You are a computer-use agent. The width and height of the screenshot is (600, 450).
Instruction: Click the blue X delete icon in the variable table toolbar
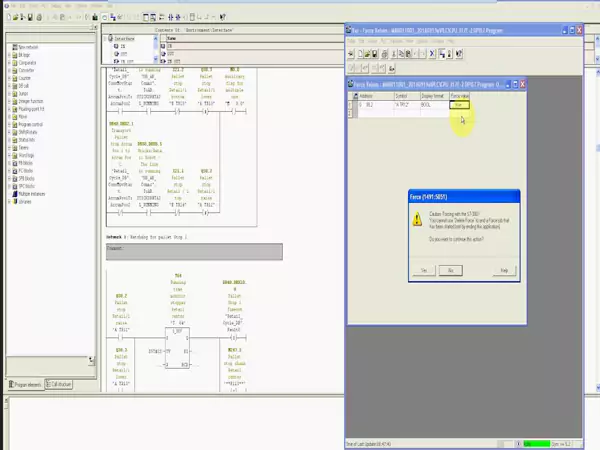pos(432,54)
